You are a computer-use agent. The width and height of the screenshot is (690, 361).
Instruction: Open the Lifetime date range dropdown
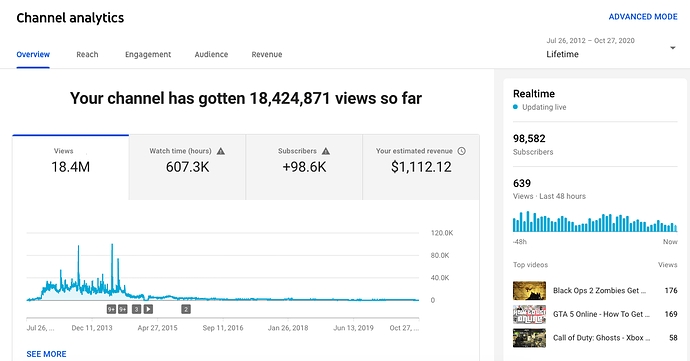click(611, 48)
